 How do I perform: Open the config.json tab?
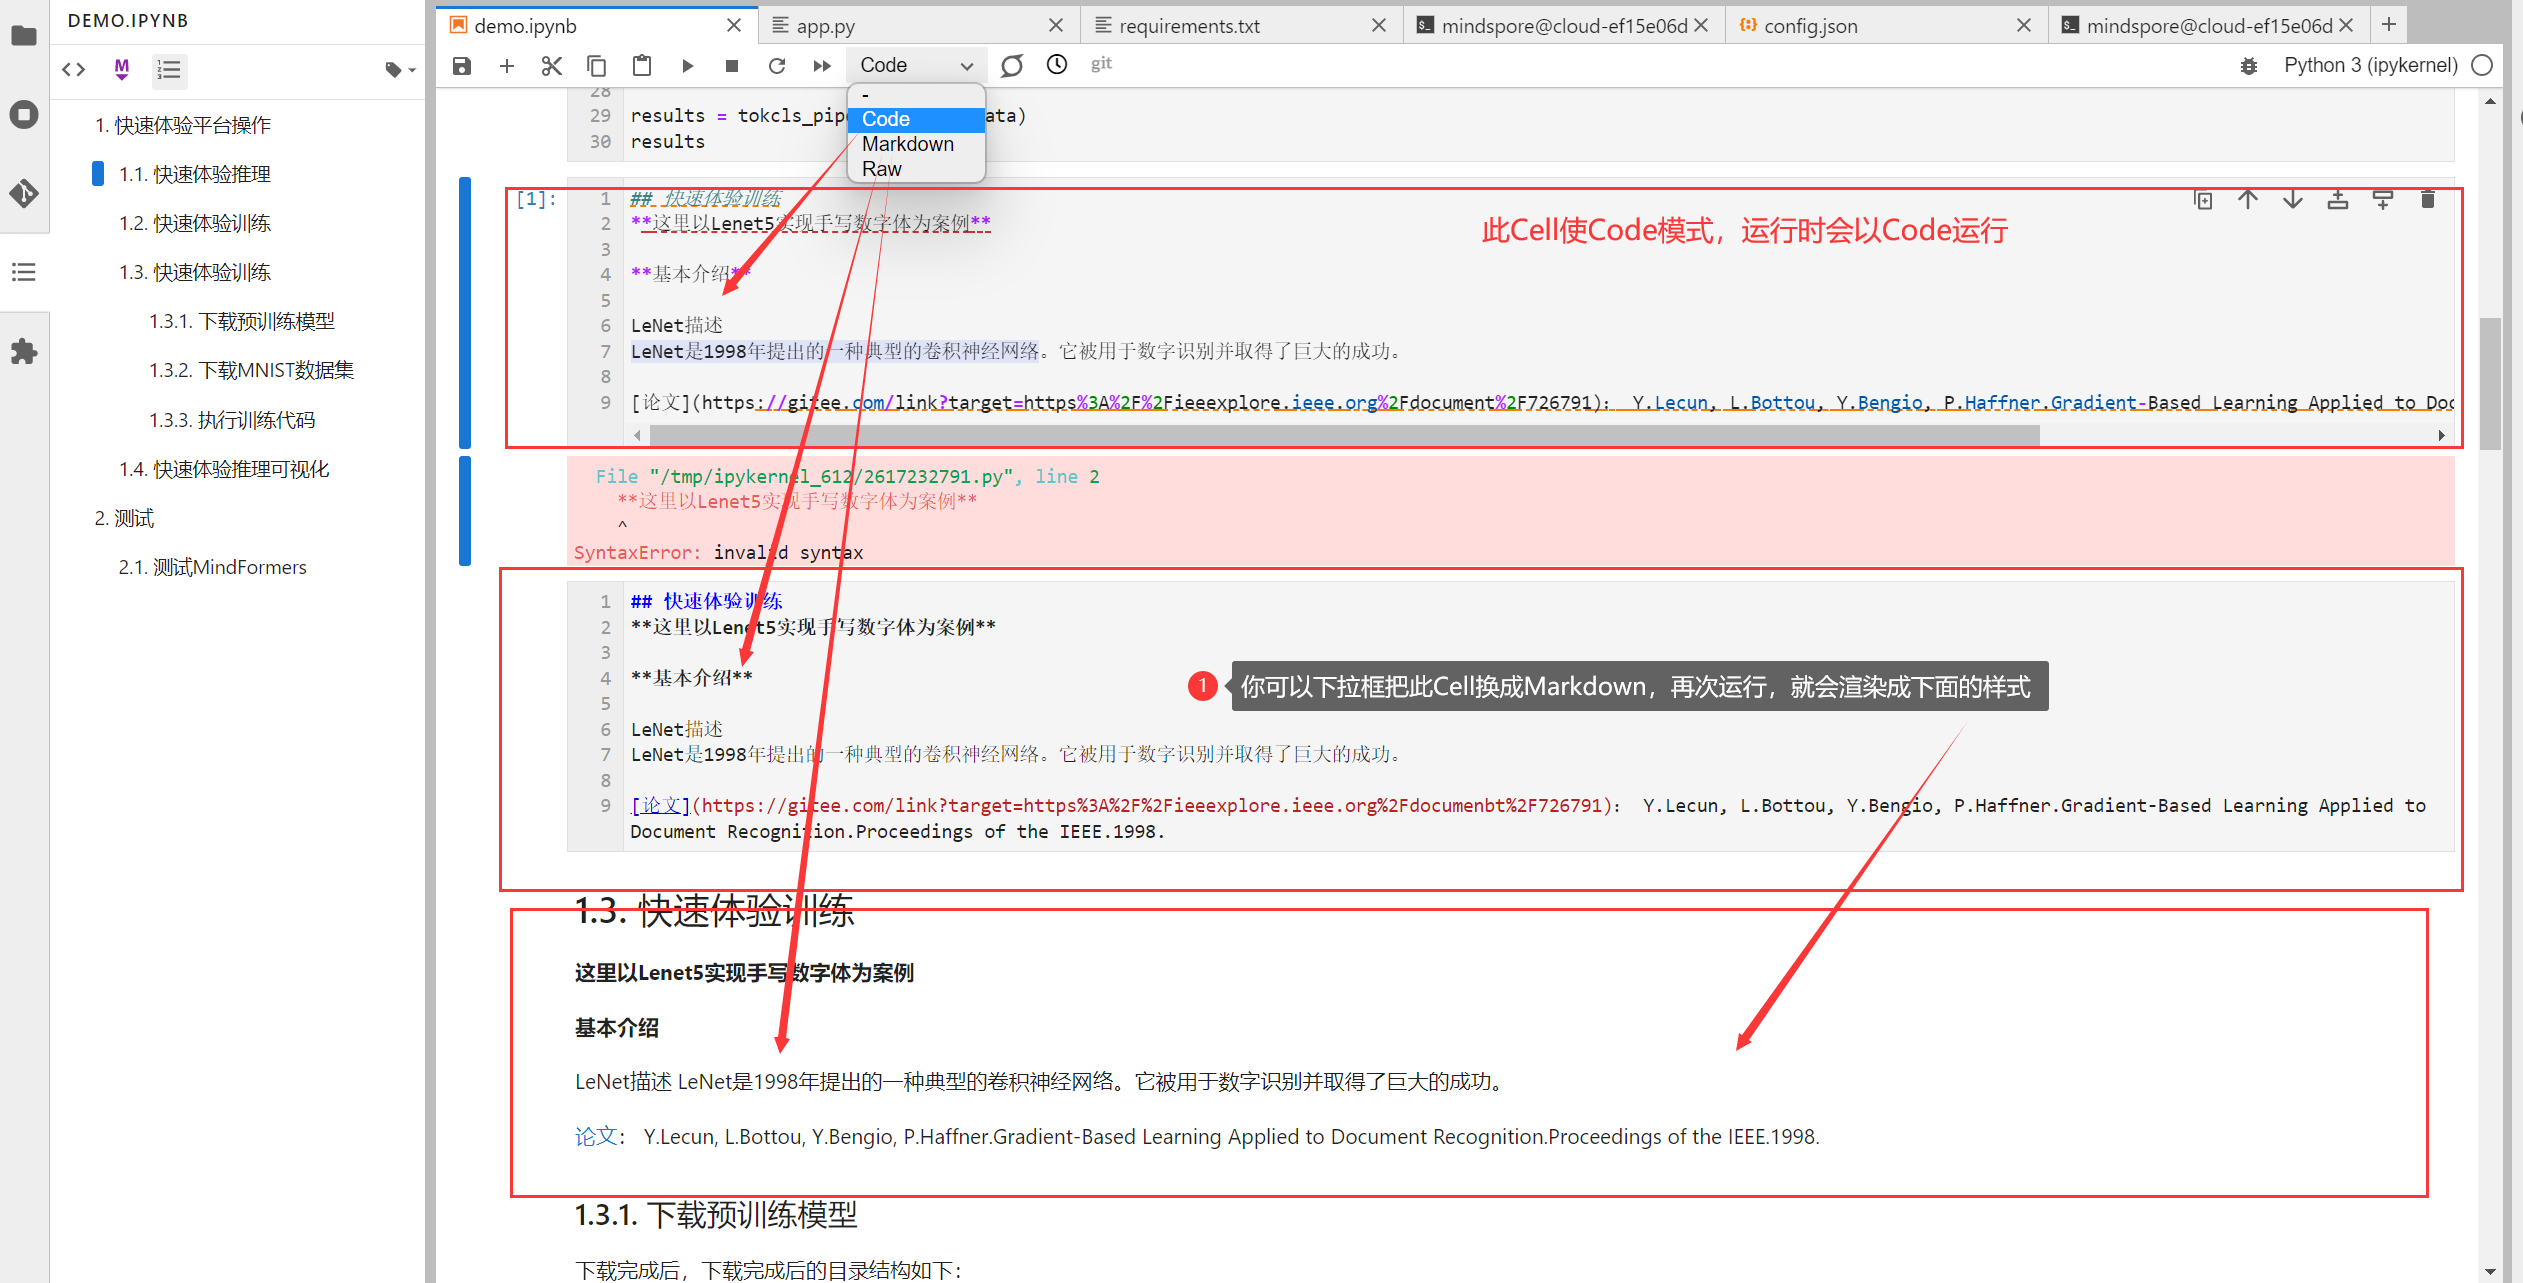coord(1810,26)
